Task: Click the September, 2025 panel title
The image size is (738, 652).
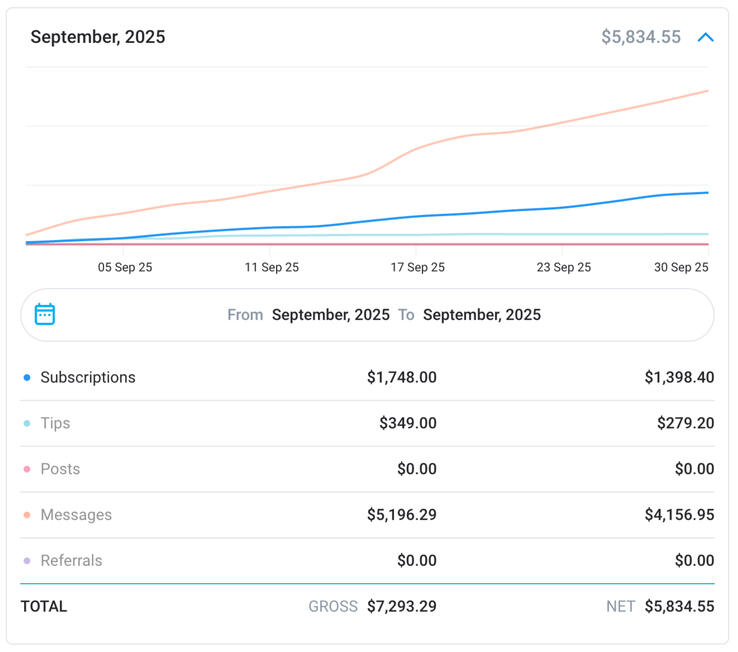Action: pos(98,37)
